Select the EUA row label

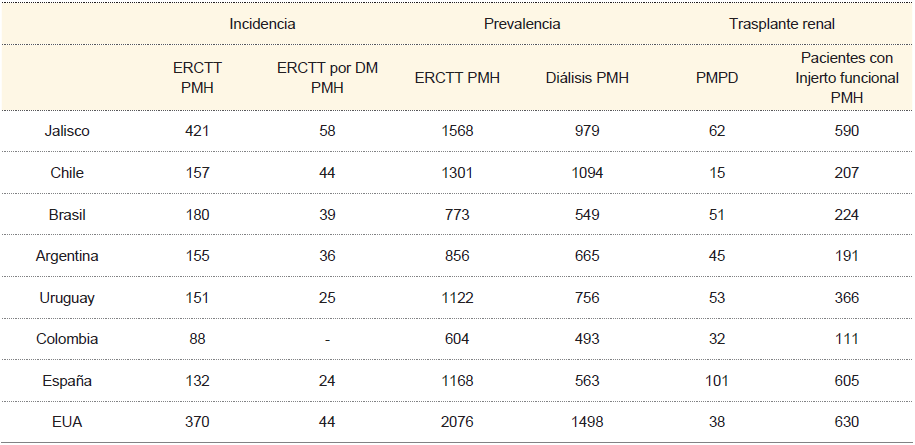[67, 422]
